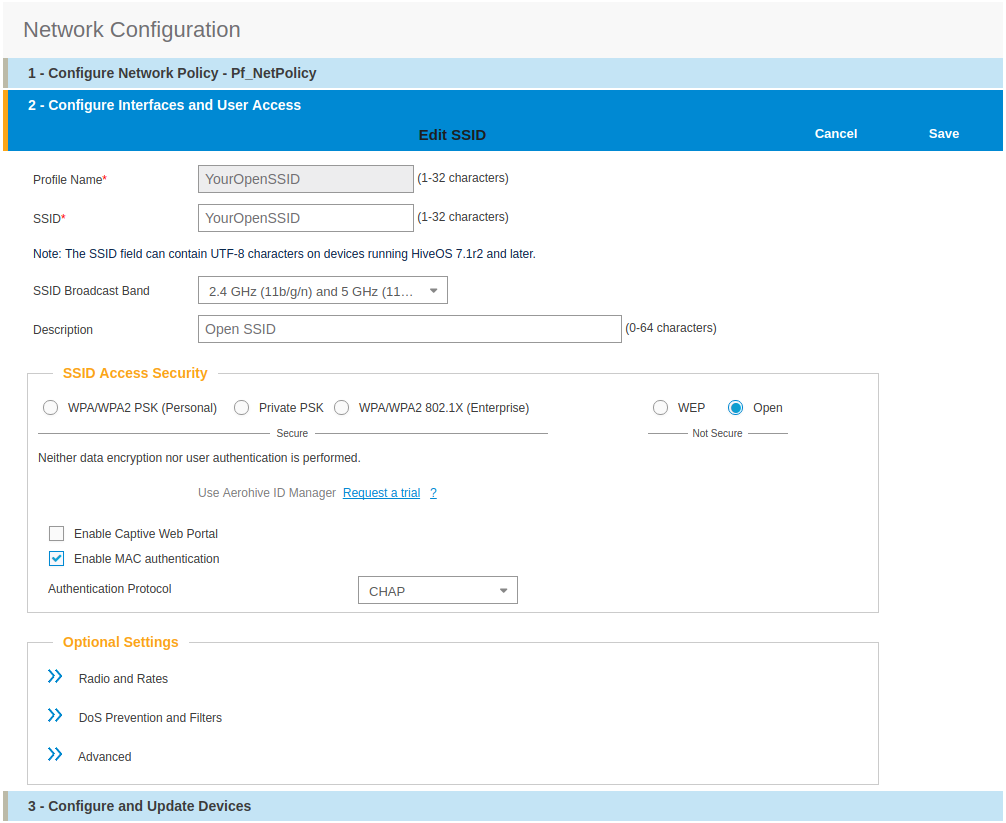Select the Open security radio button
This screenshot has height=823, width=1006.
(736, 408)
